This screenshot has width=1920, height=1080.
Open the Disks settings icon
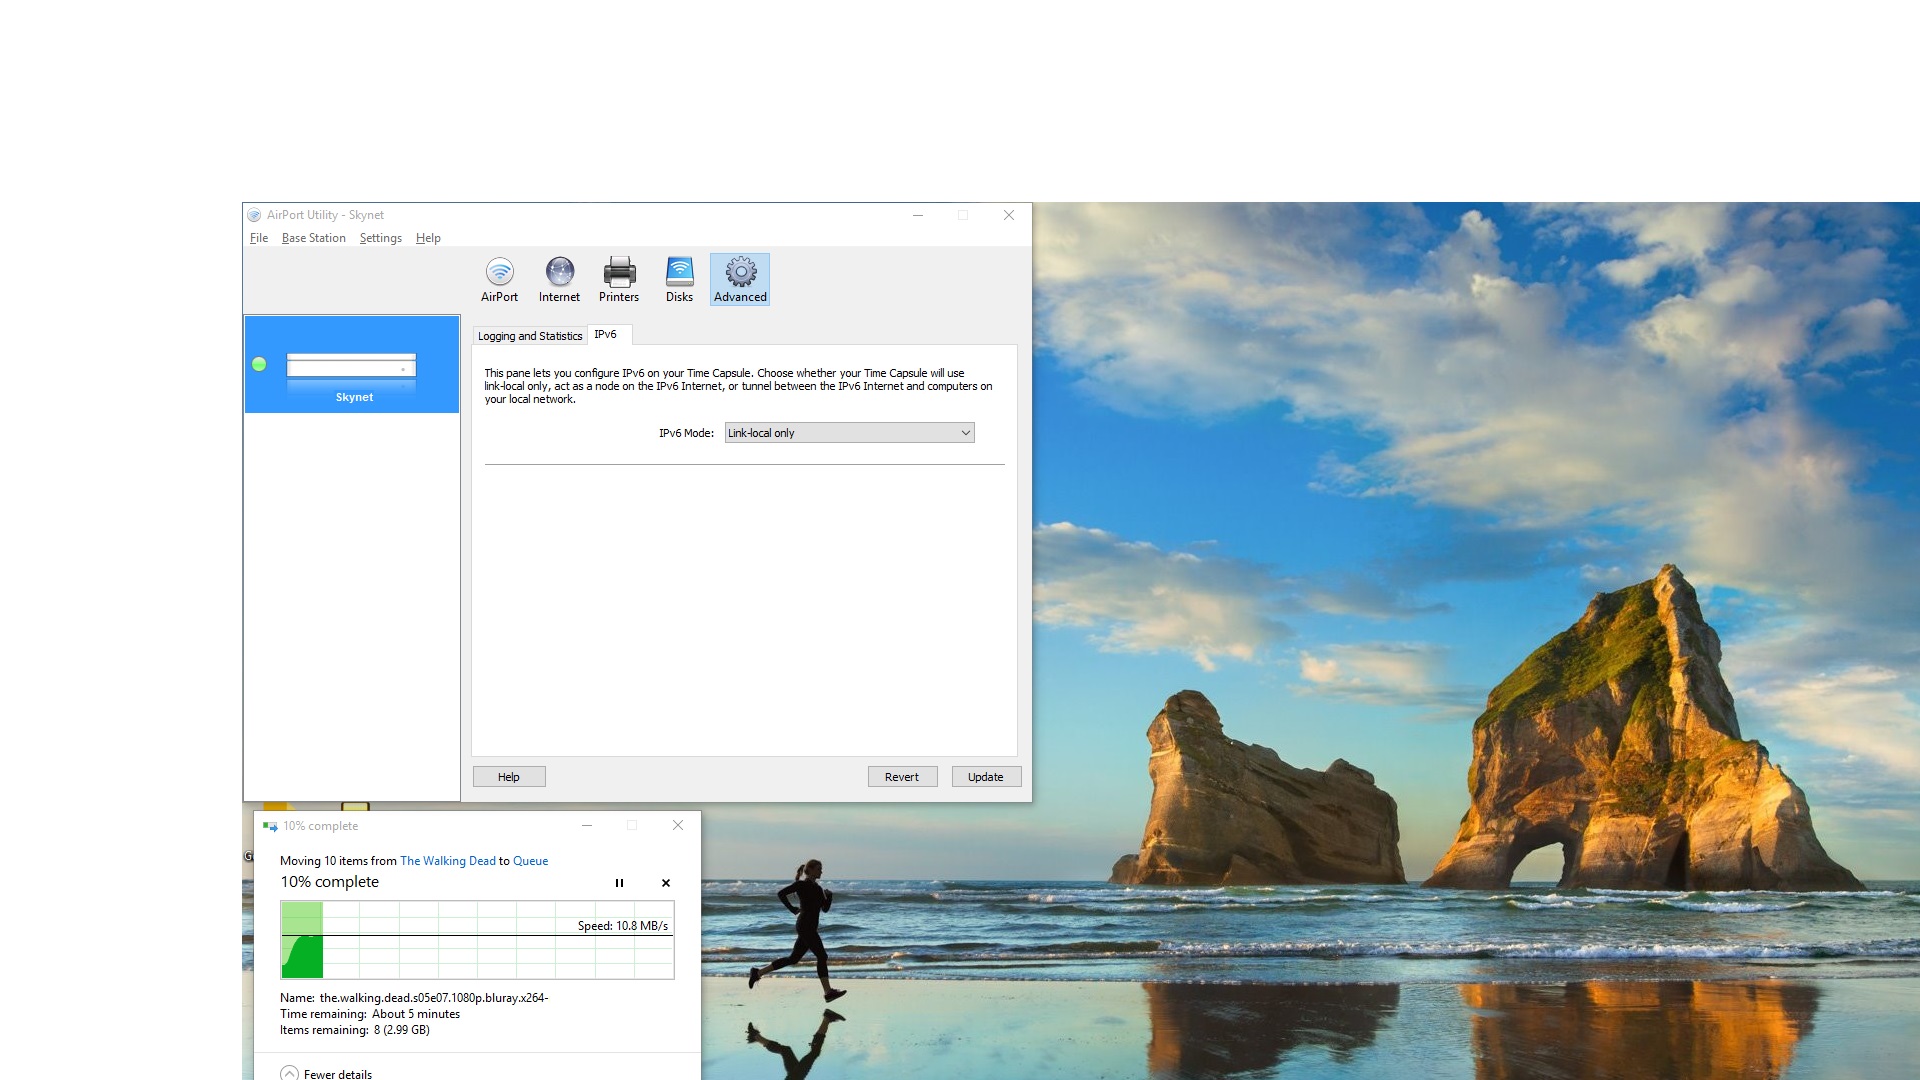pos(679,279)
